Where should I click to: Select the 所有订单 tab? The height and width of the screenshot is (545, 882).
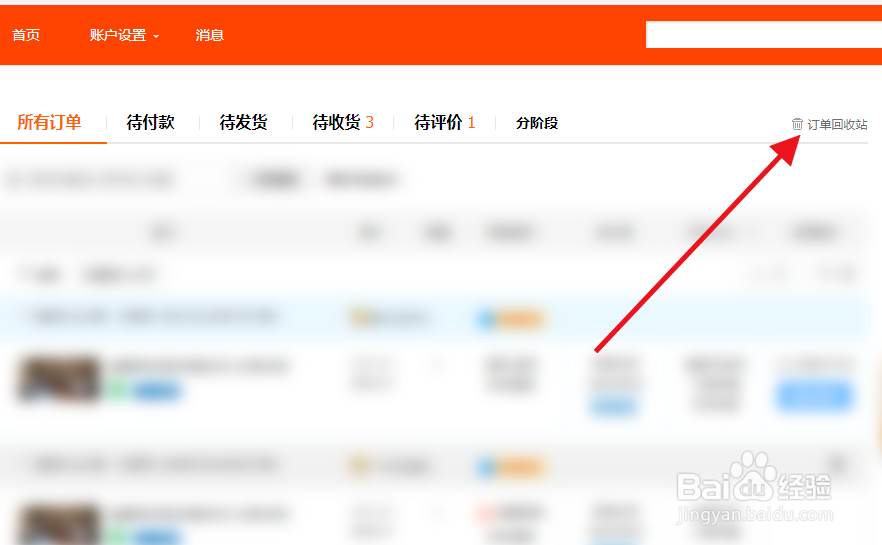tap(50, 122)
